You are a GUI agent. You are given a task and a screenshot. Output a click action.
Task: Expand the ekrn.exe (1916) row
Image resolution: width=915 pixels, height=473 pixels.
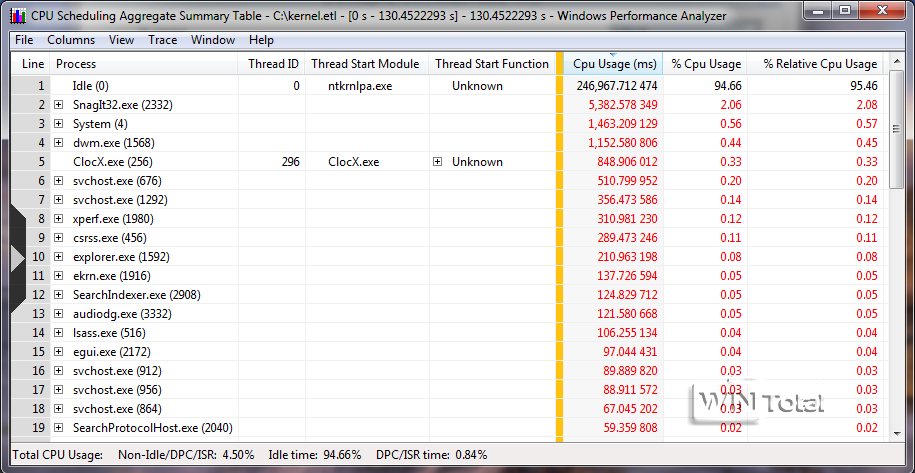[x=58, y=276]
